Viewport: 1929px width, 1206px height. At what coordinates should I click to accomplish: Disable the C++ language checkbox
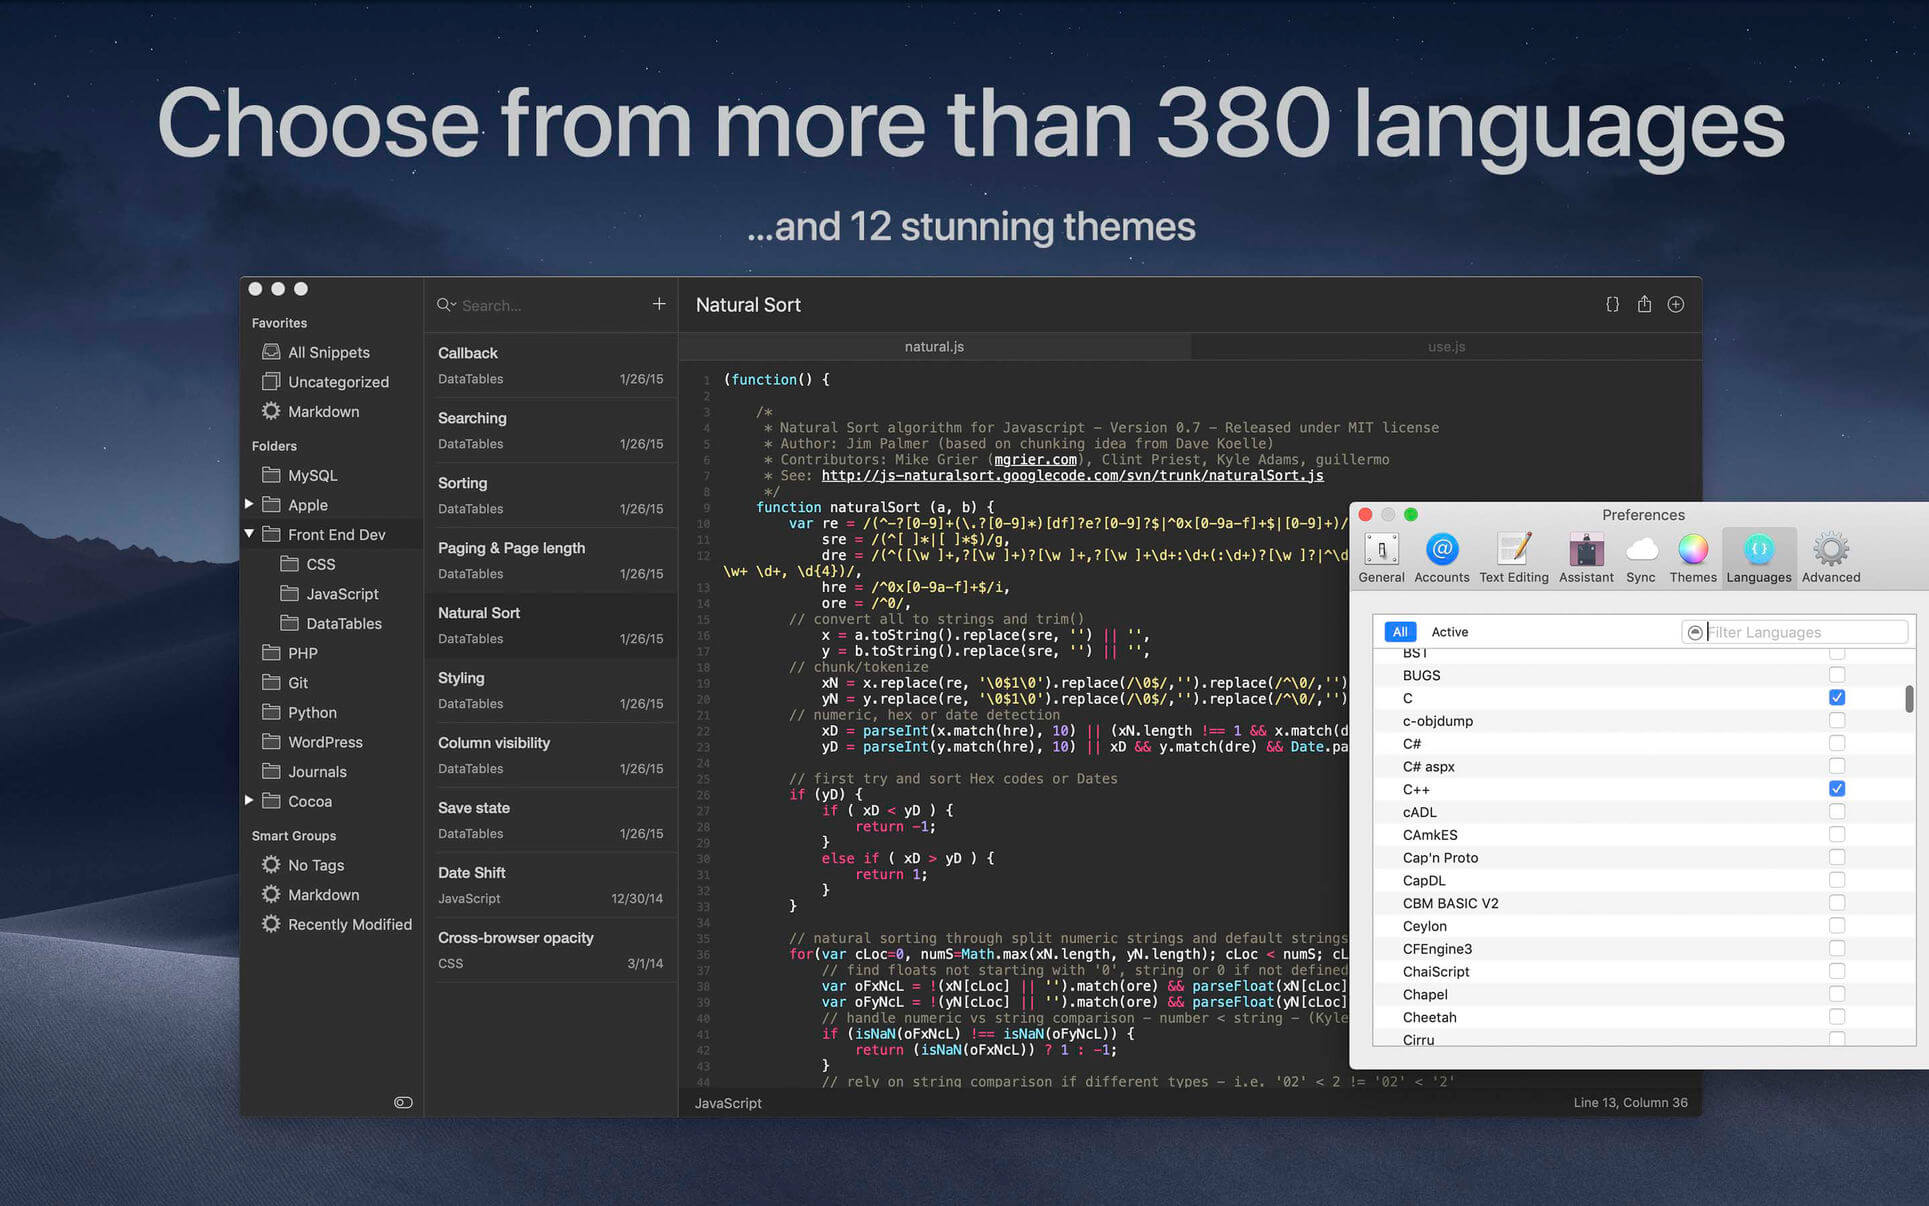[x=1836, y=789]
